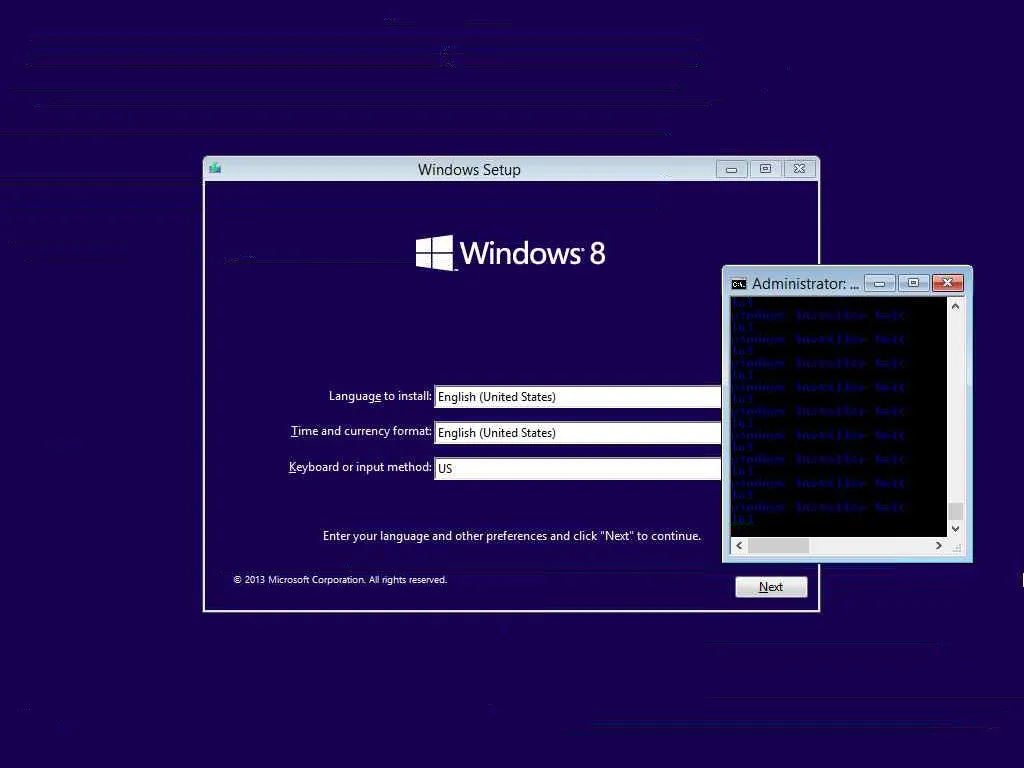Click the scroll left arrow in command prompt

click(739, 545)
